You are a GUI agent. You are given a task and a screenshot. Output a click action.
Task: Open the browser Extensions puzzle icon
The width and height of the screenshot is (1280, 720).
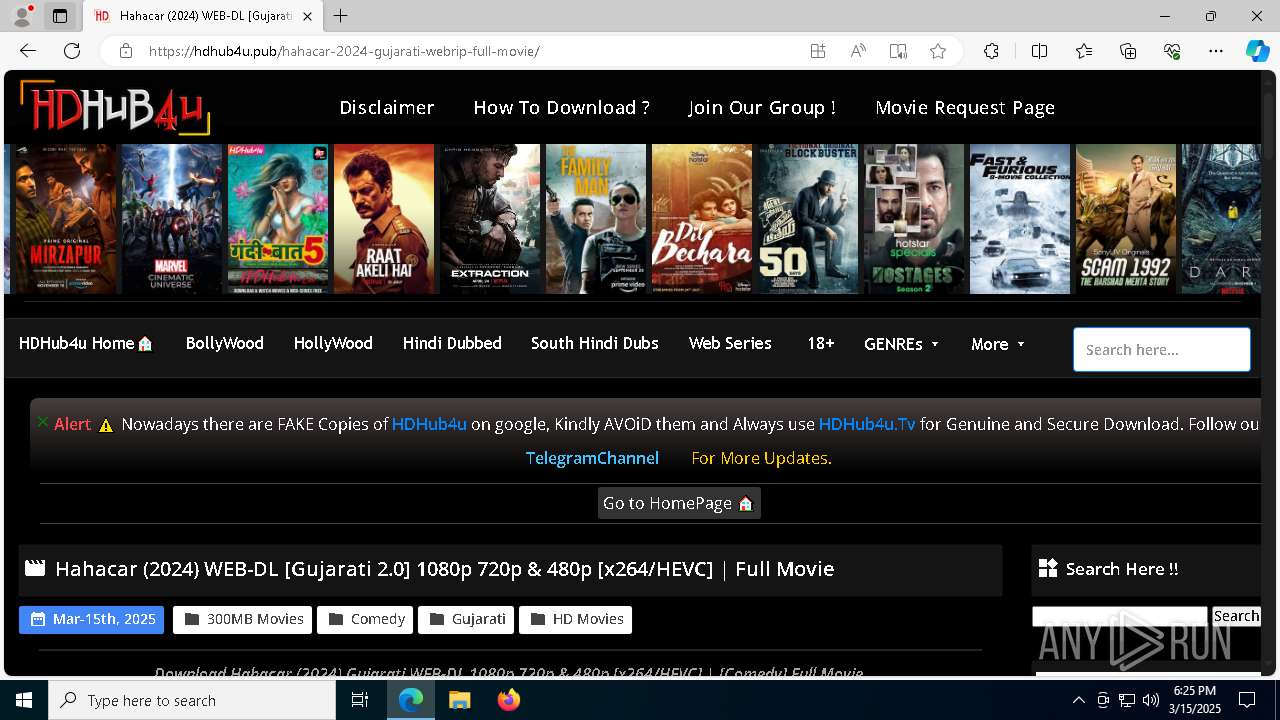991,51
